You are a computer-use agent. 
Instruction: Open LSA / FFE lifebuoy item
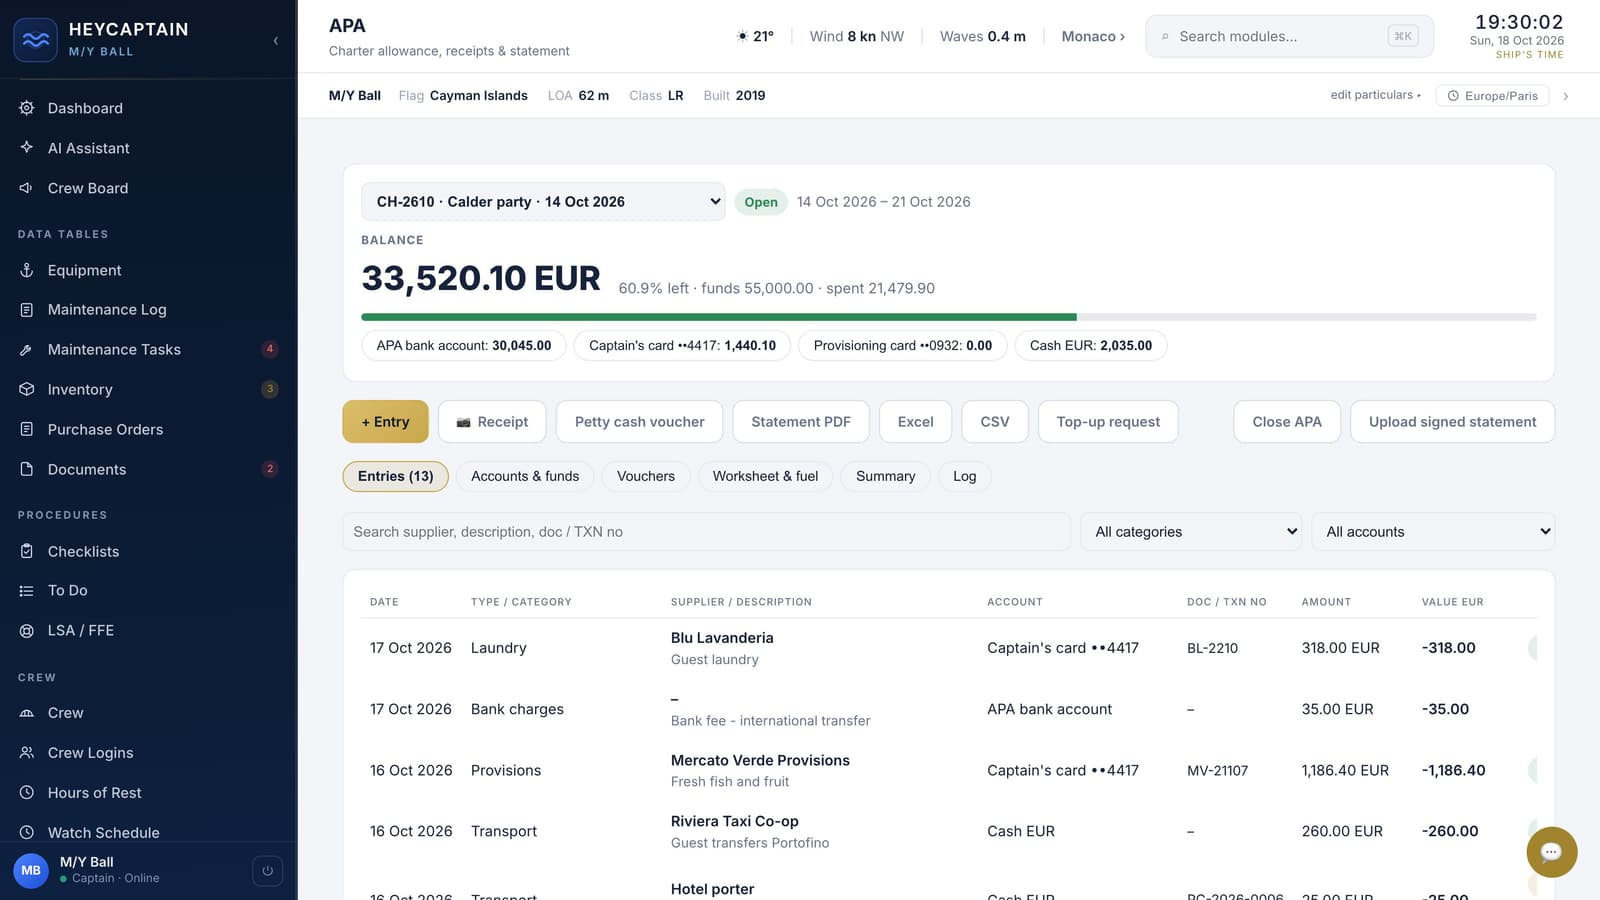148,631
